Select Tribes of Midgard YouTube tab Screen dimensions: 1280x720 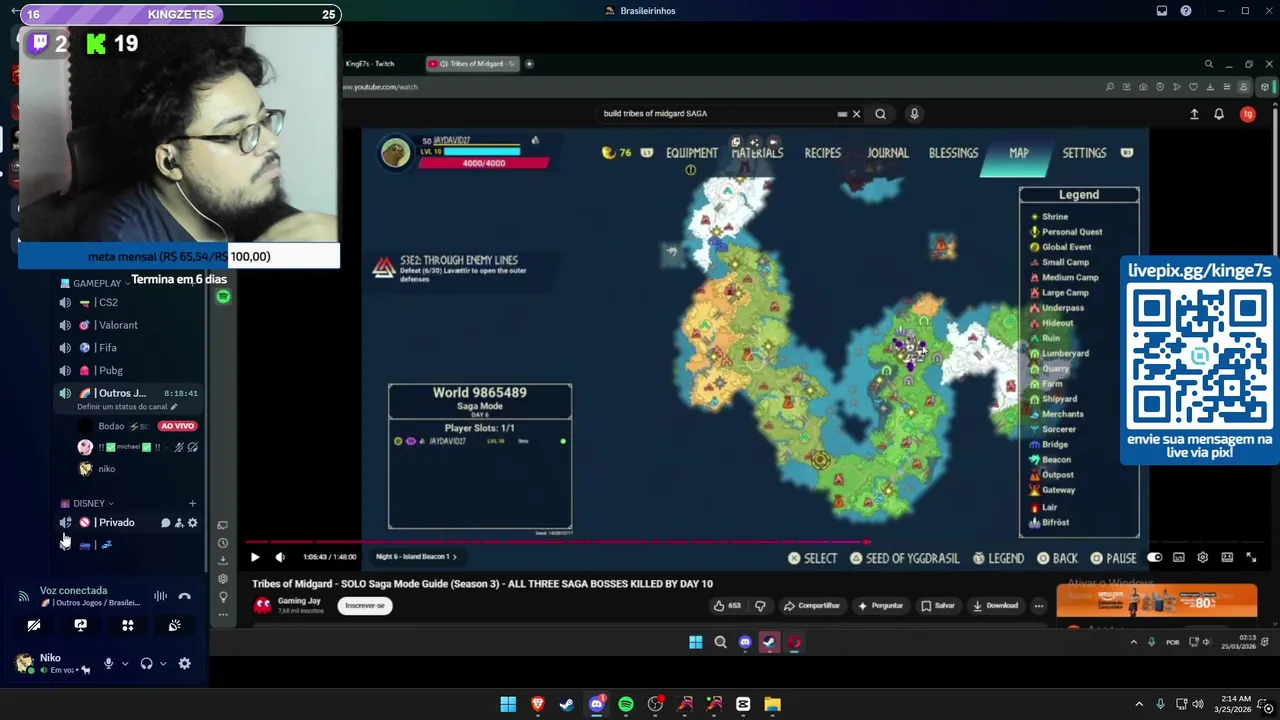472,64
